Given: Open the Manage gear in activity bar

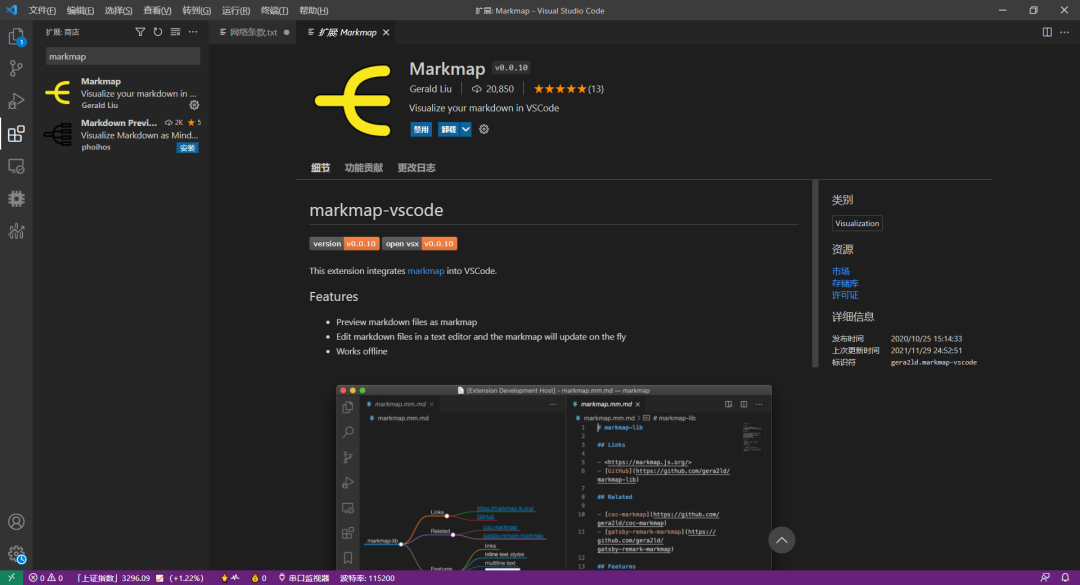Looking at the screenshot, I should click(x=16, y=554).
